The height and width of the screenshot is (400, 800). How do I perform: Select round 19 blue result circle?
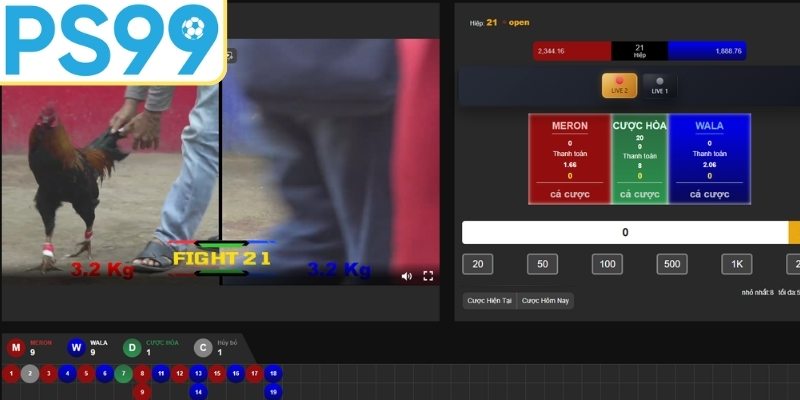point(274,392)
